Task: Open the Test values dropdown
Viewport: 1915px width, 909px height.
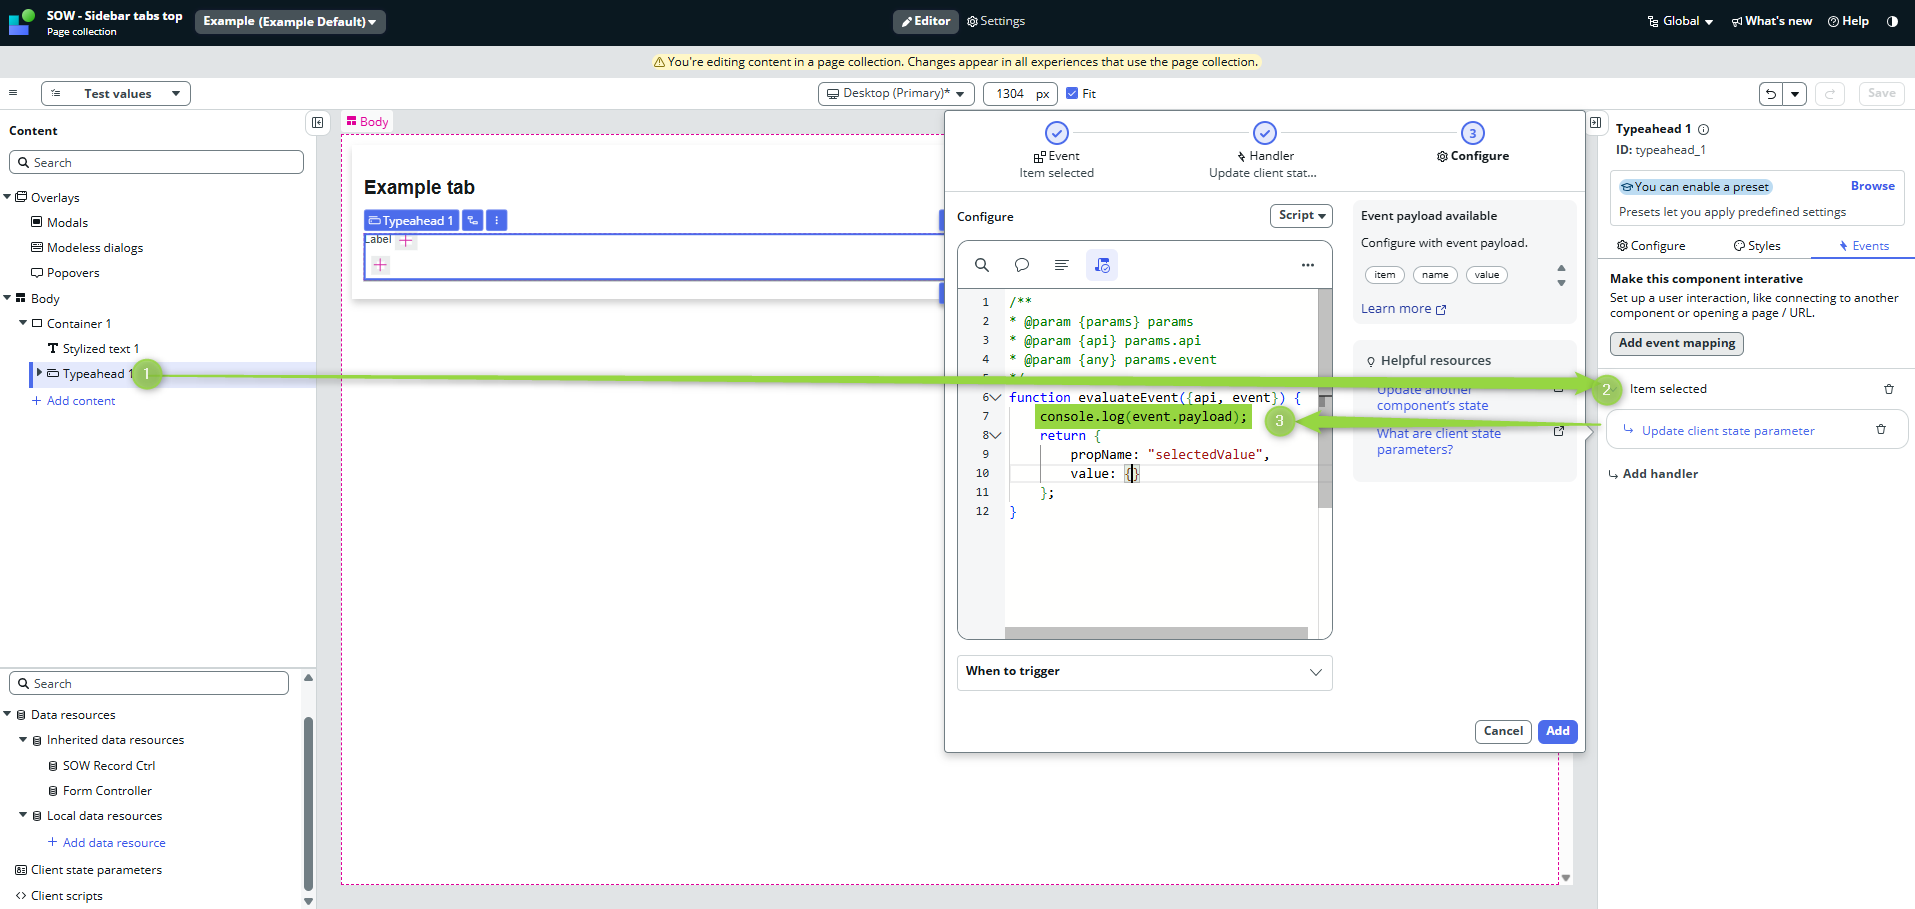Action: [x=116, y=94]
